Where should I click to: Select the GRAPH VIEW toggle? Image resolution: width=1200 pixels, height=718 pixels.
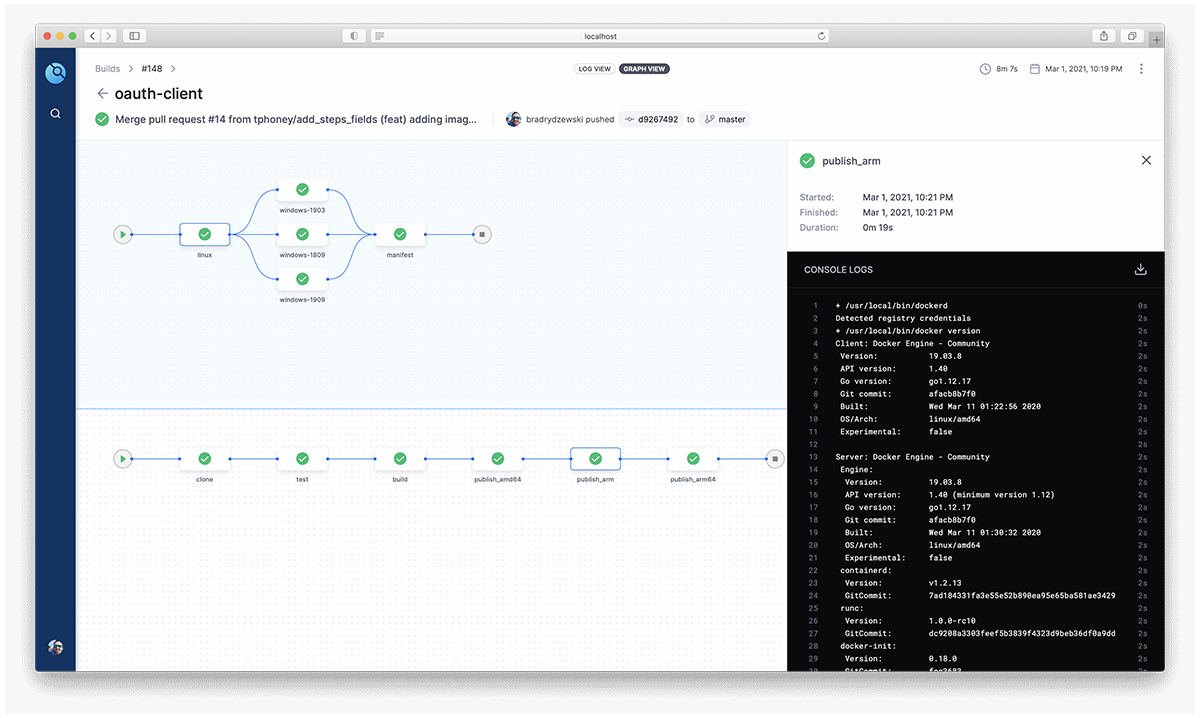pos(643,68)
